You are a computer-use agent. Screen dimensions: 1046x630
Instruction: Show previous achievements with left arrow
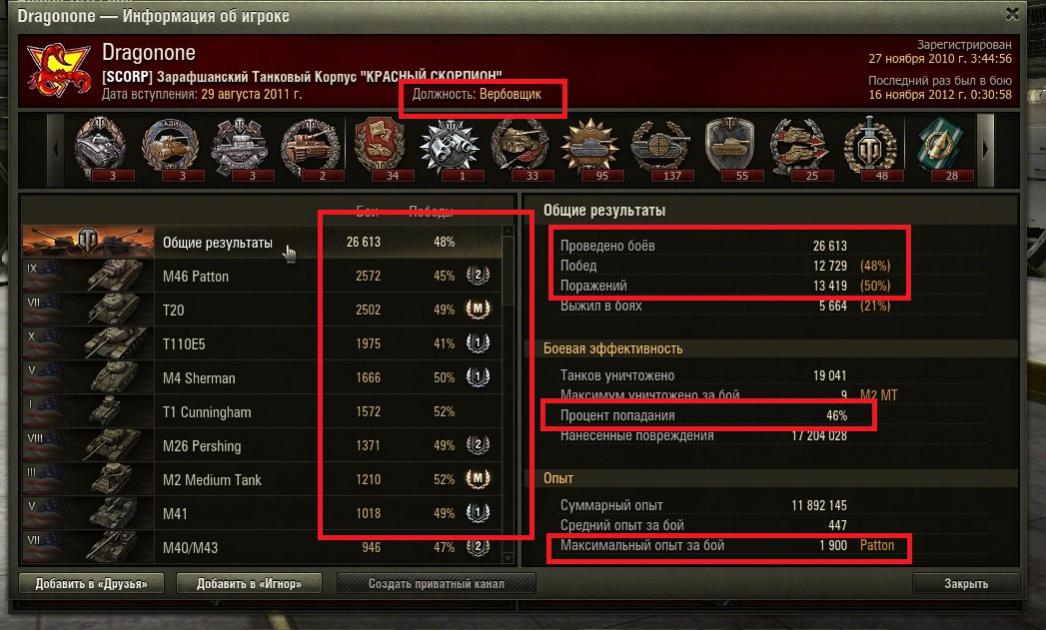click(x=55, y=149)
